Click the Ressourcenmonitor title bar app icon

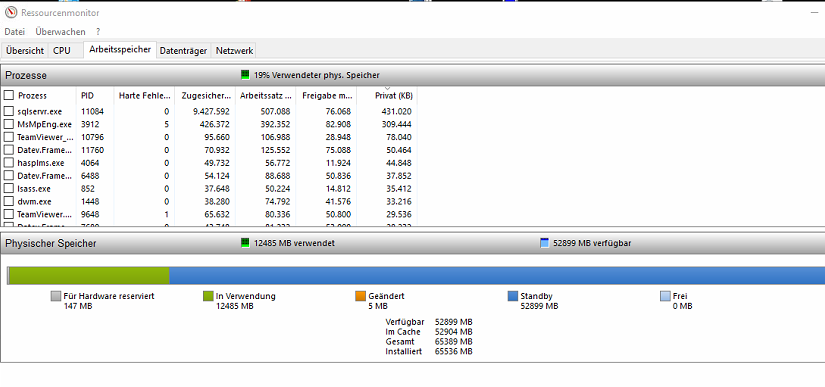(x=11, y=13)
